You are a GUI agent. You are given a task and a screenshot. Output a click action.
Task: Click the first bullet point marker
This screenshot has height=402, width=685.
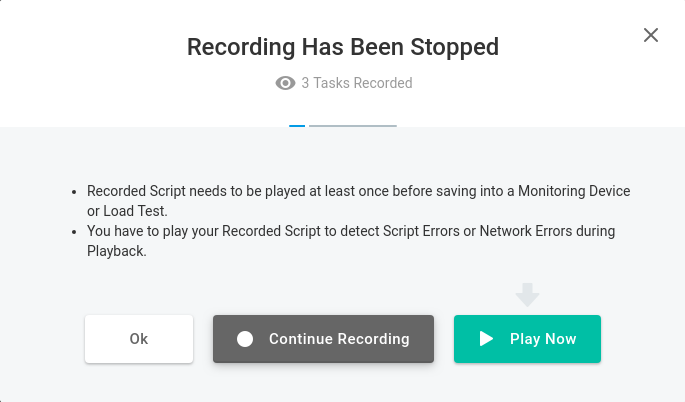pyautogui.click(x=74, y=192)
